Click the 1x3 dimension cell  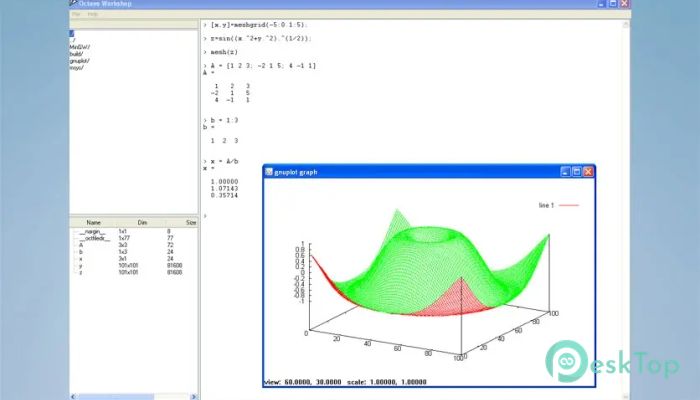[x=123, y=252]
